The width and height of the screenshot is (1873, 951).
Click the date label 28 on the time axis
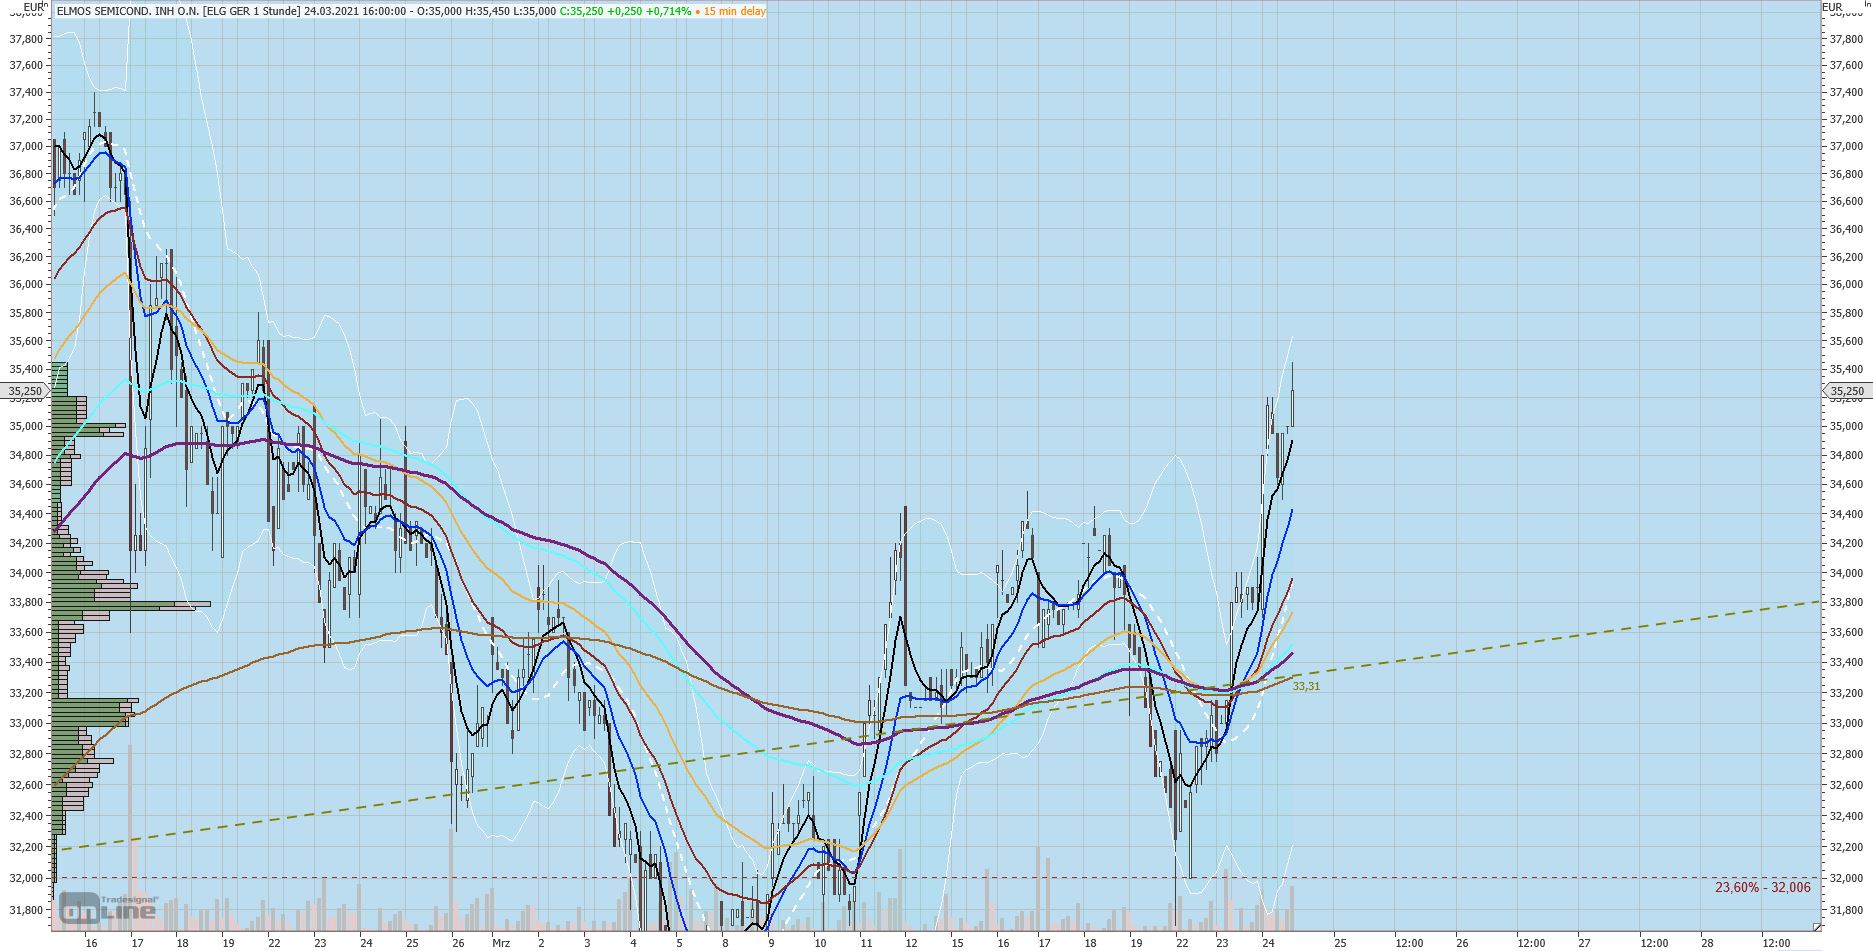coord(1707,942)
